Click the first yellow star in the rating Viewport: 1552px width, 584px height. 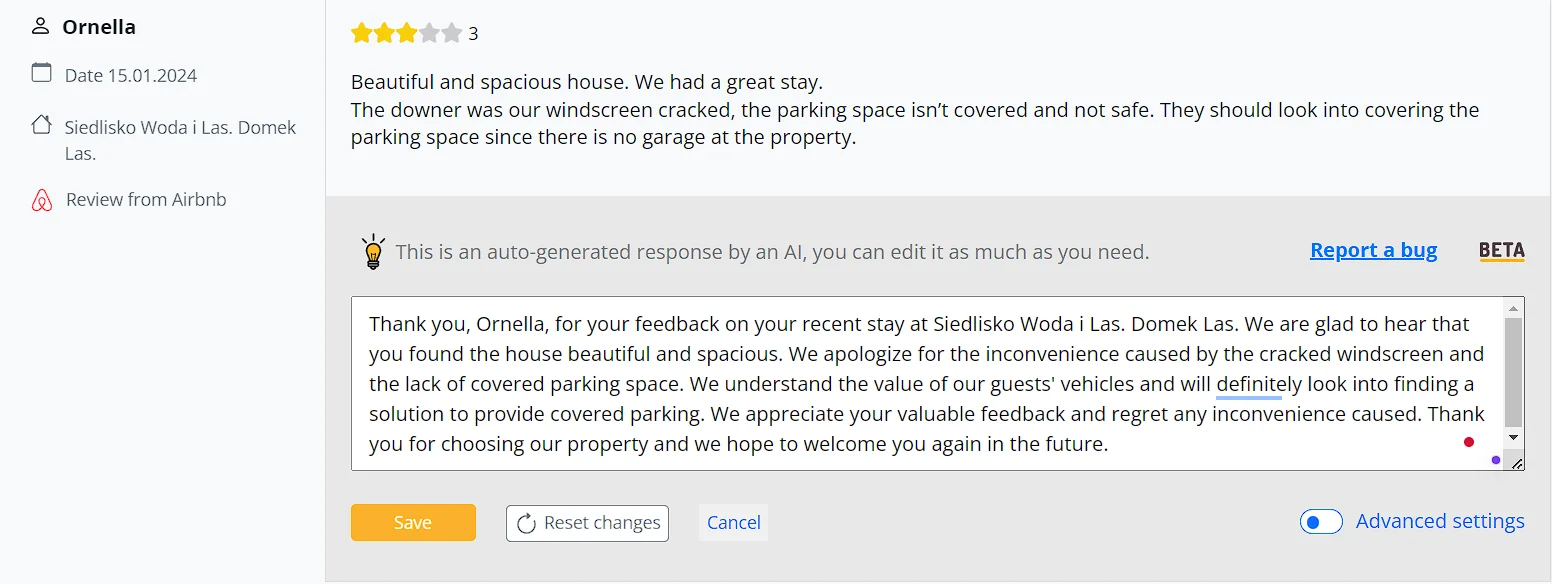[x=361, y=33]
